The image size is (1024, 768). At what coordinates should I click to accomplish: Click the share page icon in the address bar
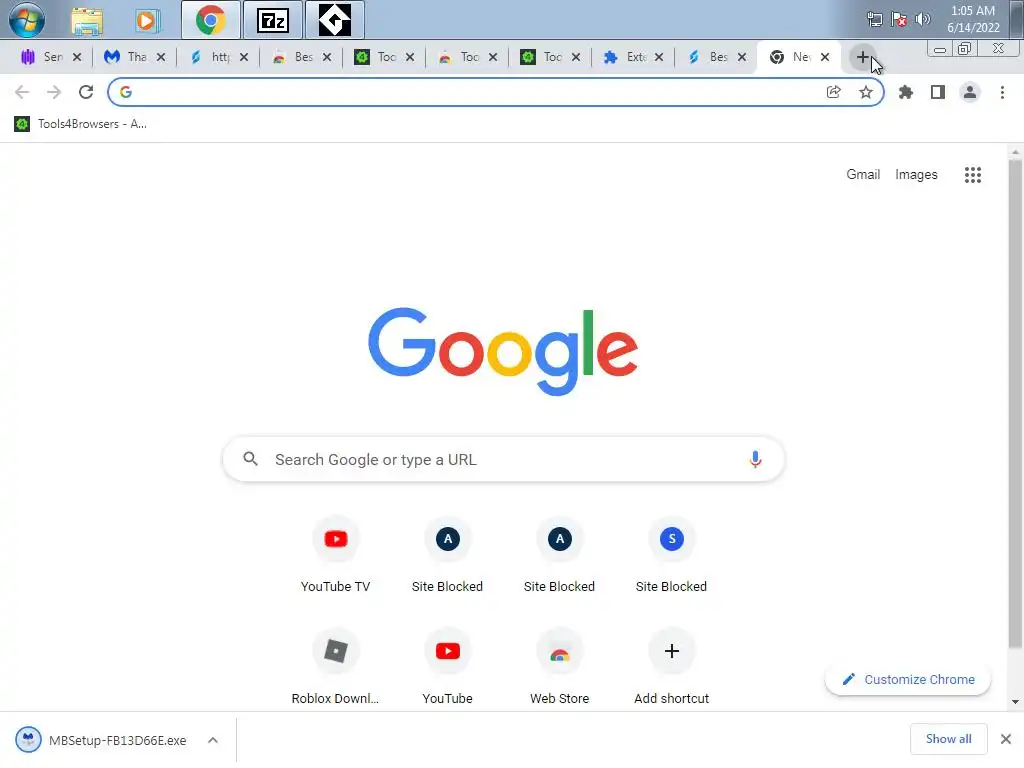[833, 92]
